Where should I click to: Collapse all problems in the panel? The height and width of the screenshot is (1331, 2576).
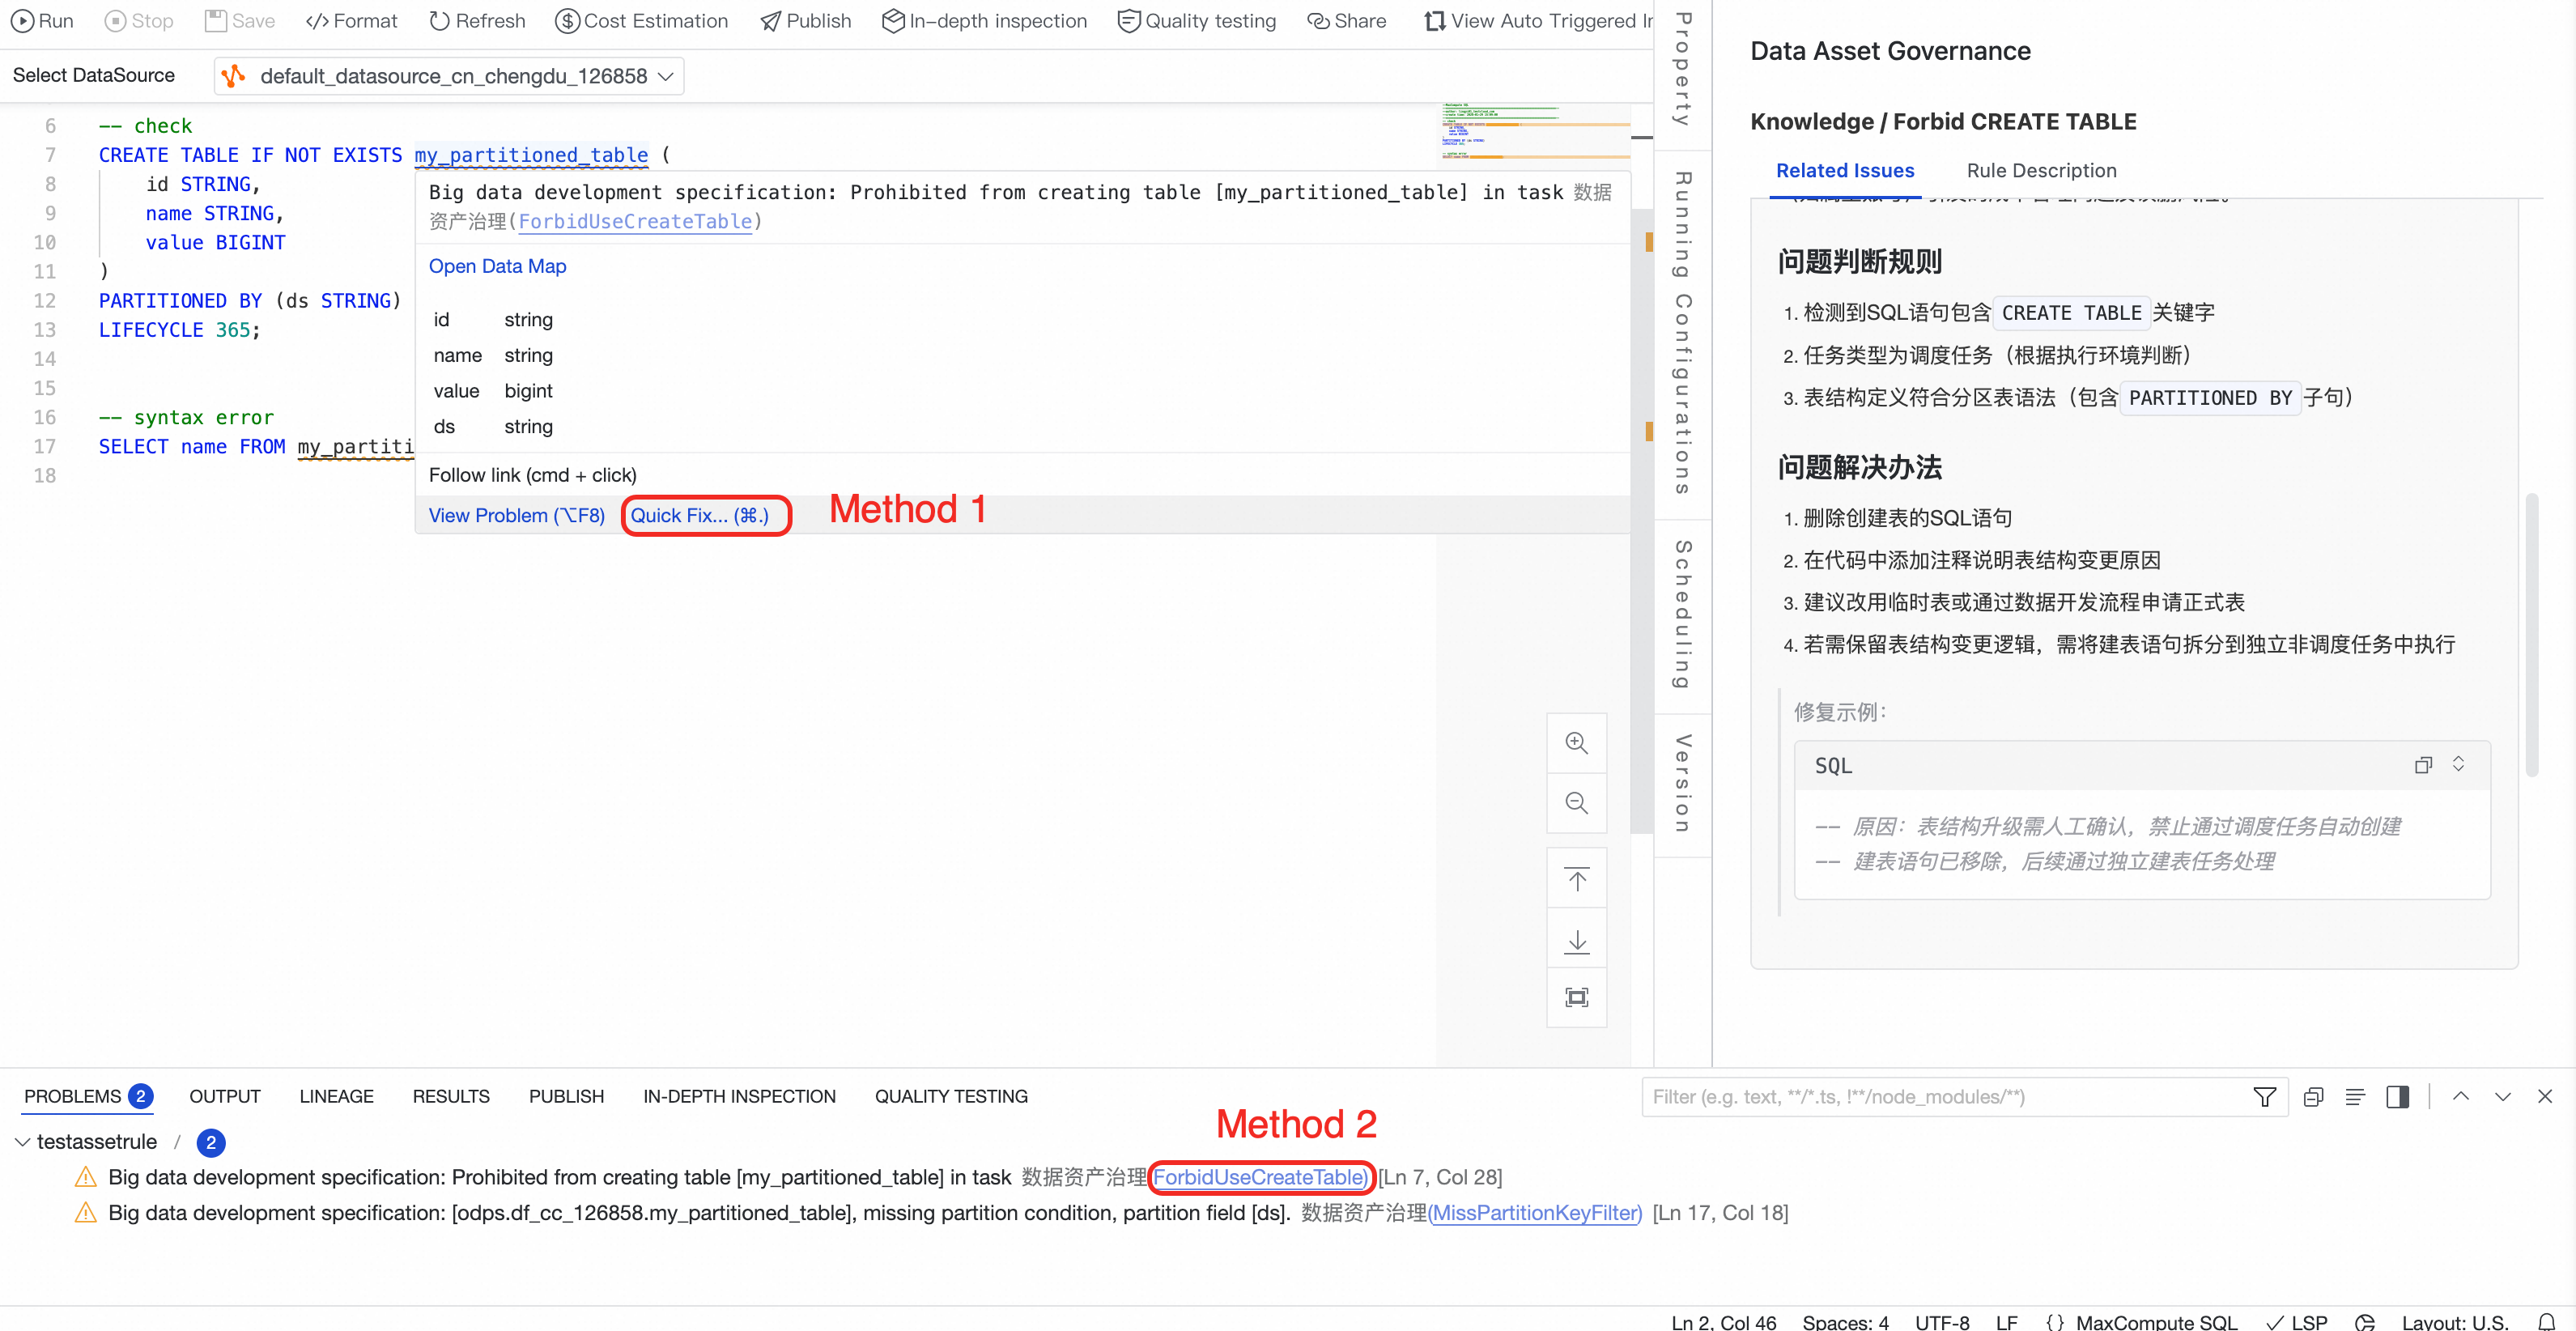click(2313, 1097)
